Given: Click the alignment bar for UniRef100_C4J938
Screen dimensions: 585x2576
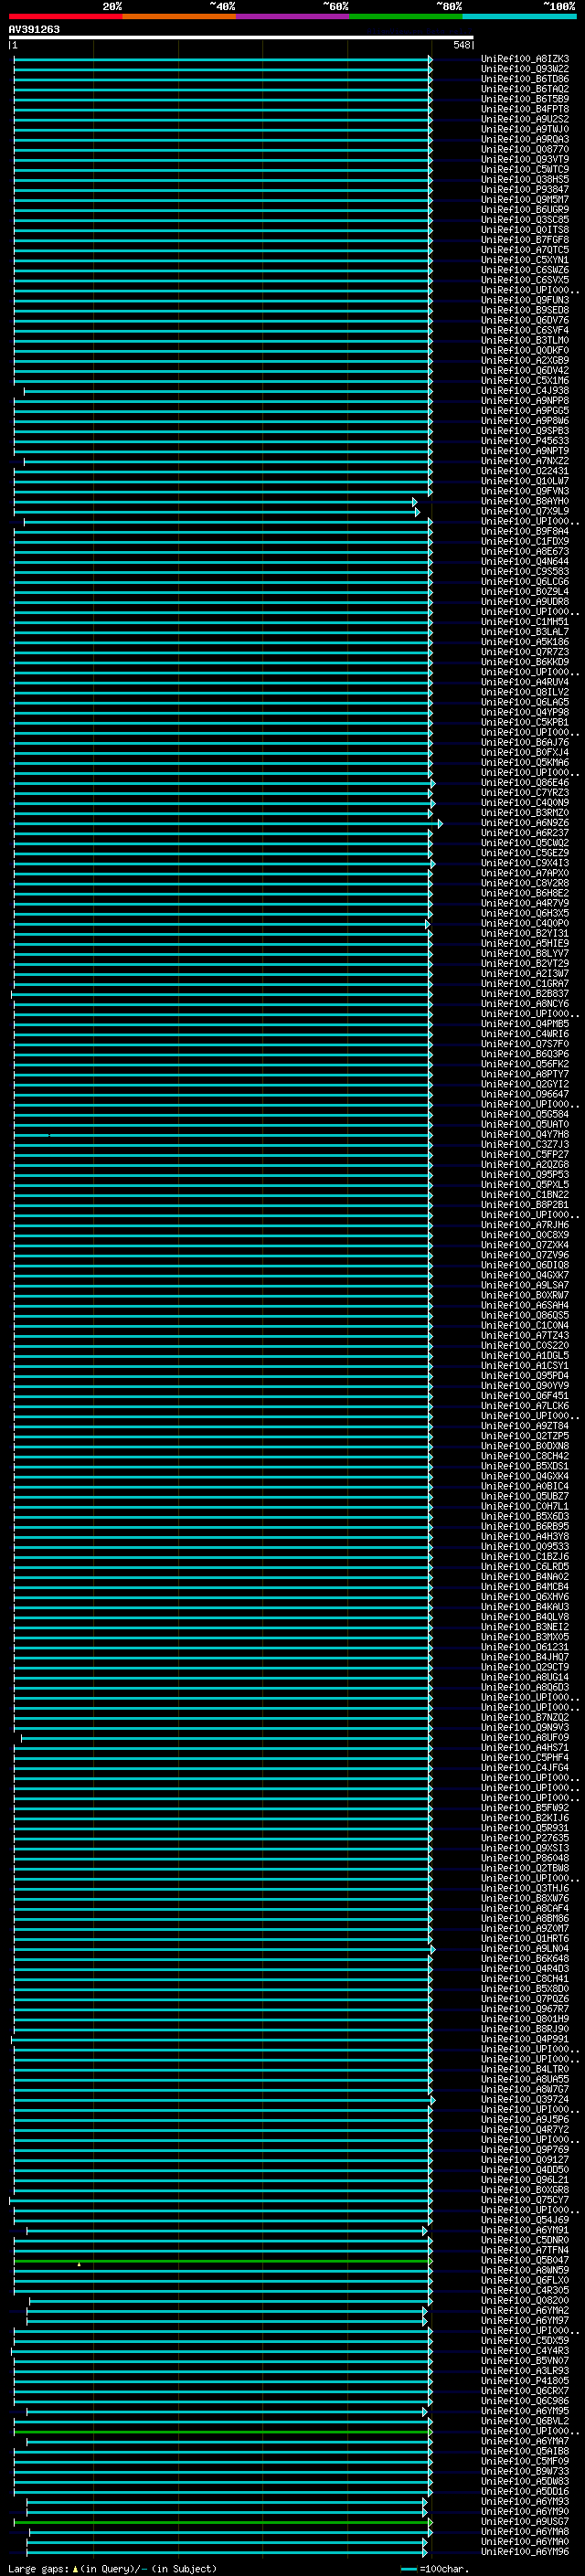Looking at the screenshot, I should (x=228, y=391).
